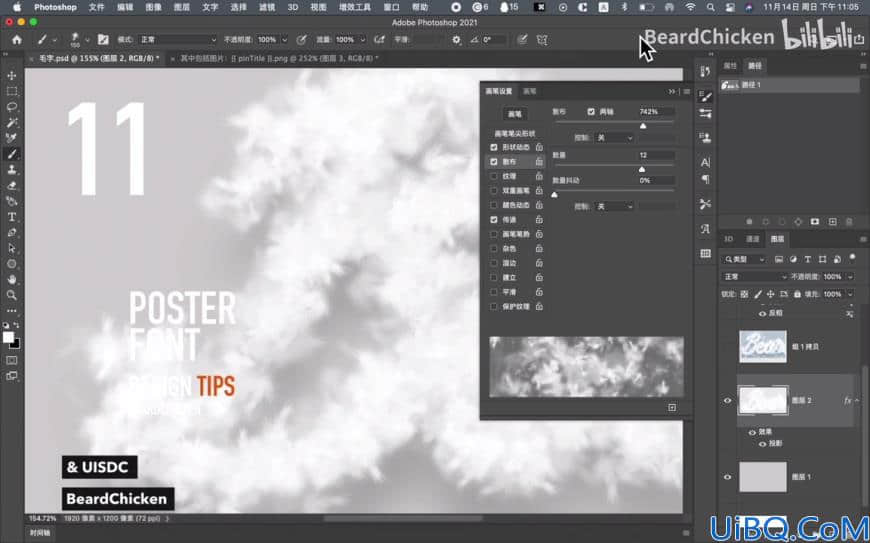Open layer filter 类型 dropdown
Viewport: 870px width, 543px height.
click(745, 259)
